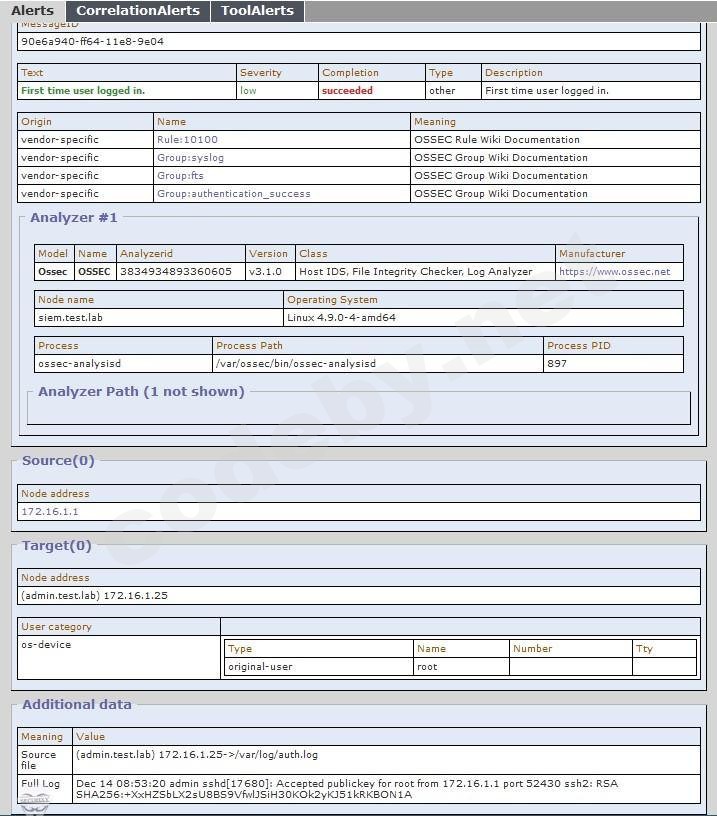Open the Group:authentication_success link

[233, 194]
